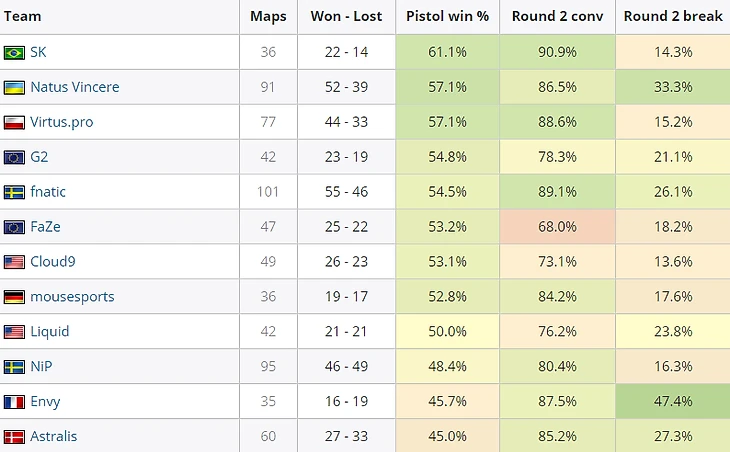Sort by Round 2 break column header
730x452 pixels.
coord(673,16)
